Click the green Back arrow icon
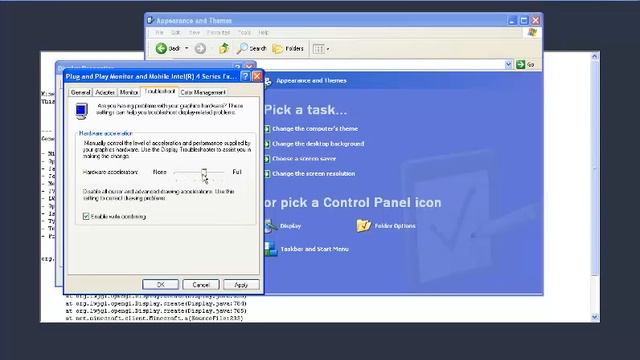The width and height of the screenshot is (640, 360). pos(161,49)
